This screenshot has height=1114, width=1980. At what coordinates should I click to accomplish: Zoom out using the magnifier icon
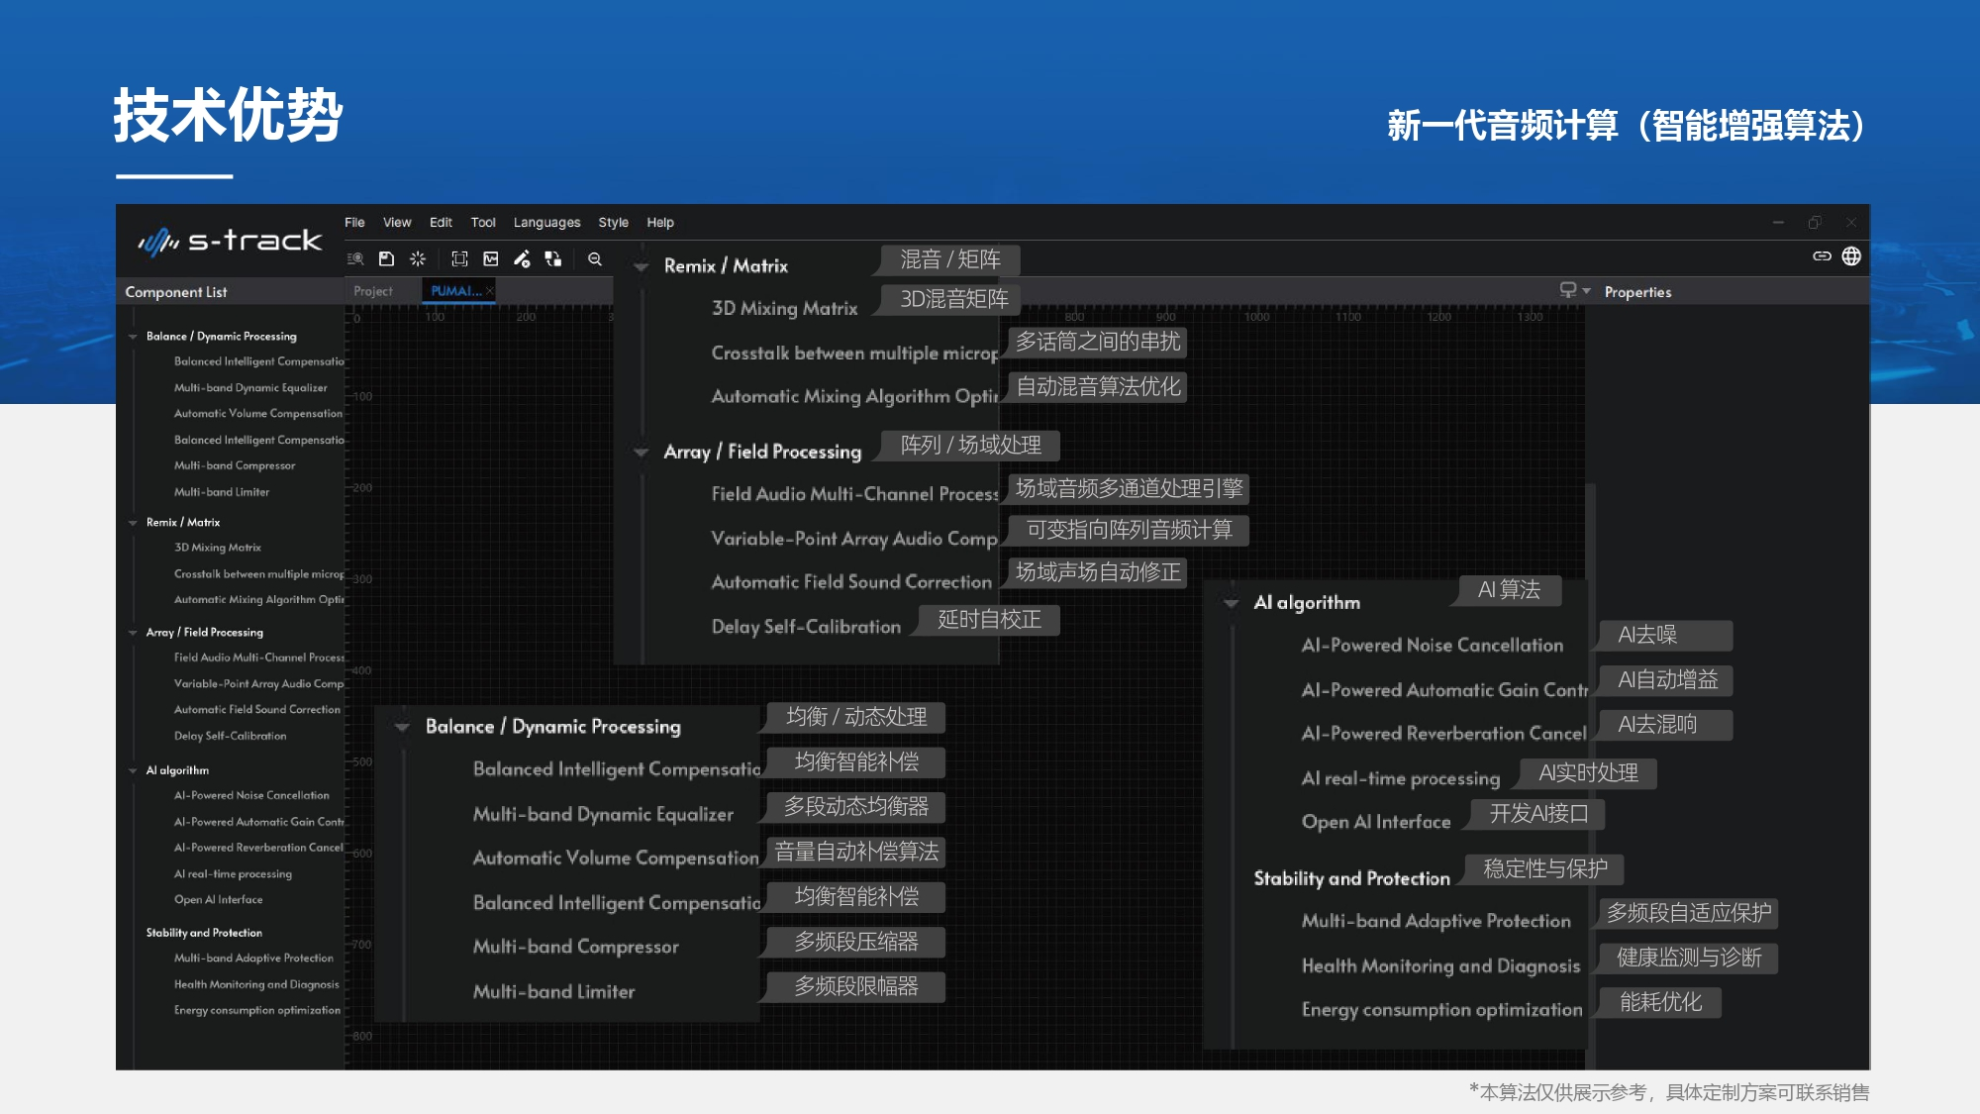[x=595, y=258]
